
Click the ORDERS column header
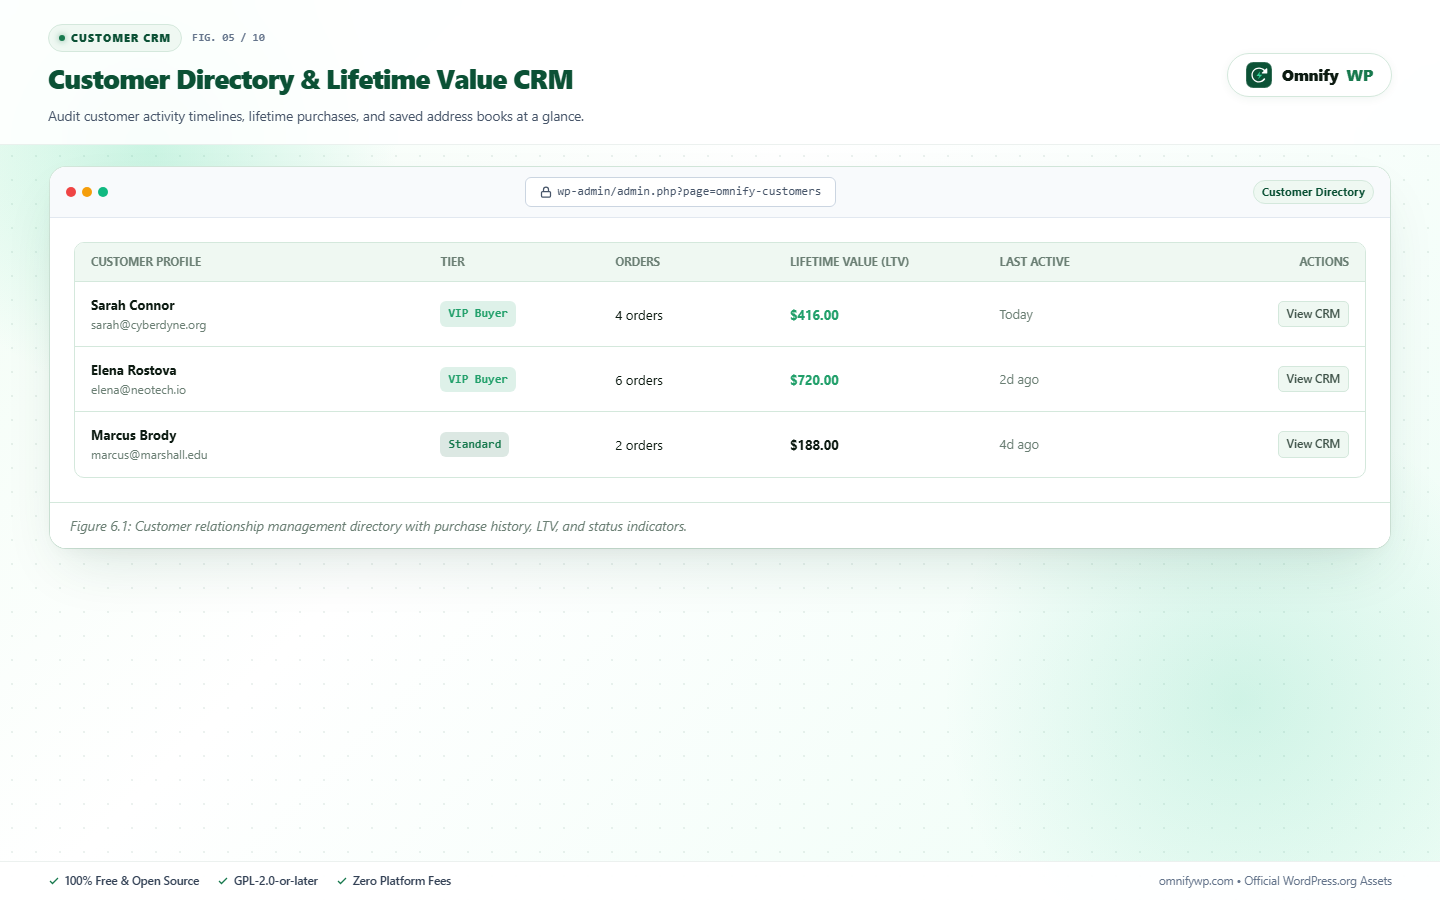pos(637,262)
